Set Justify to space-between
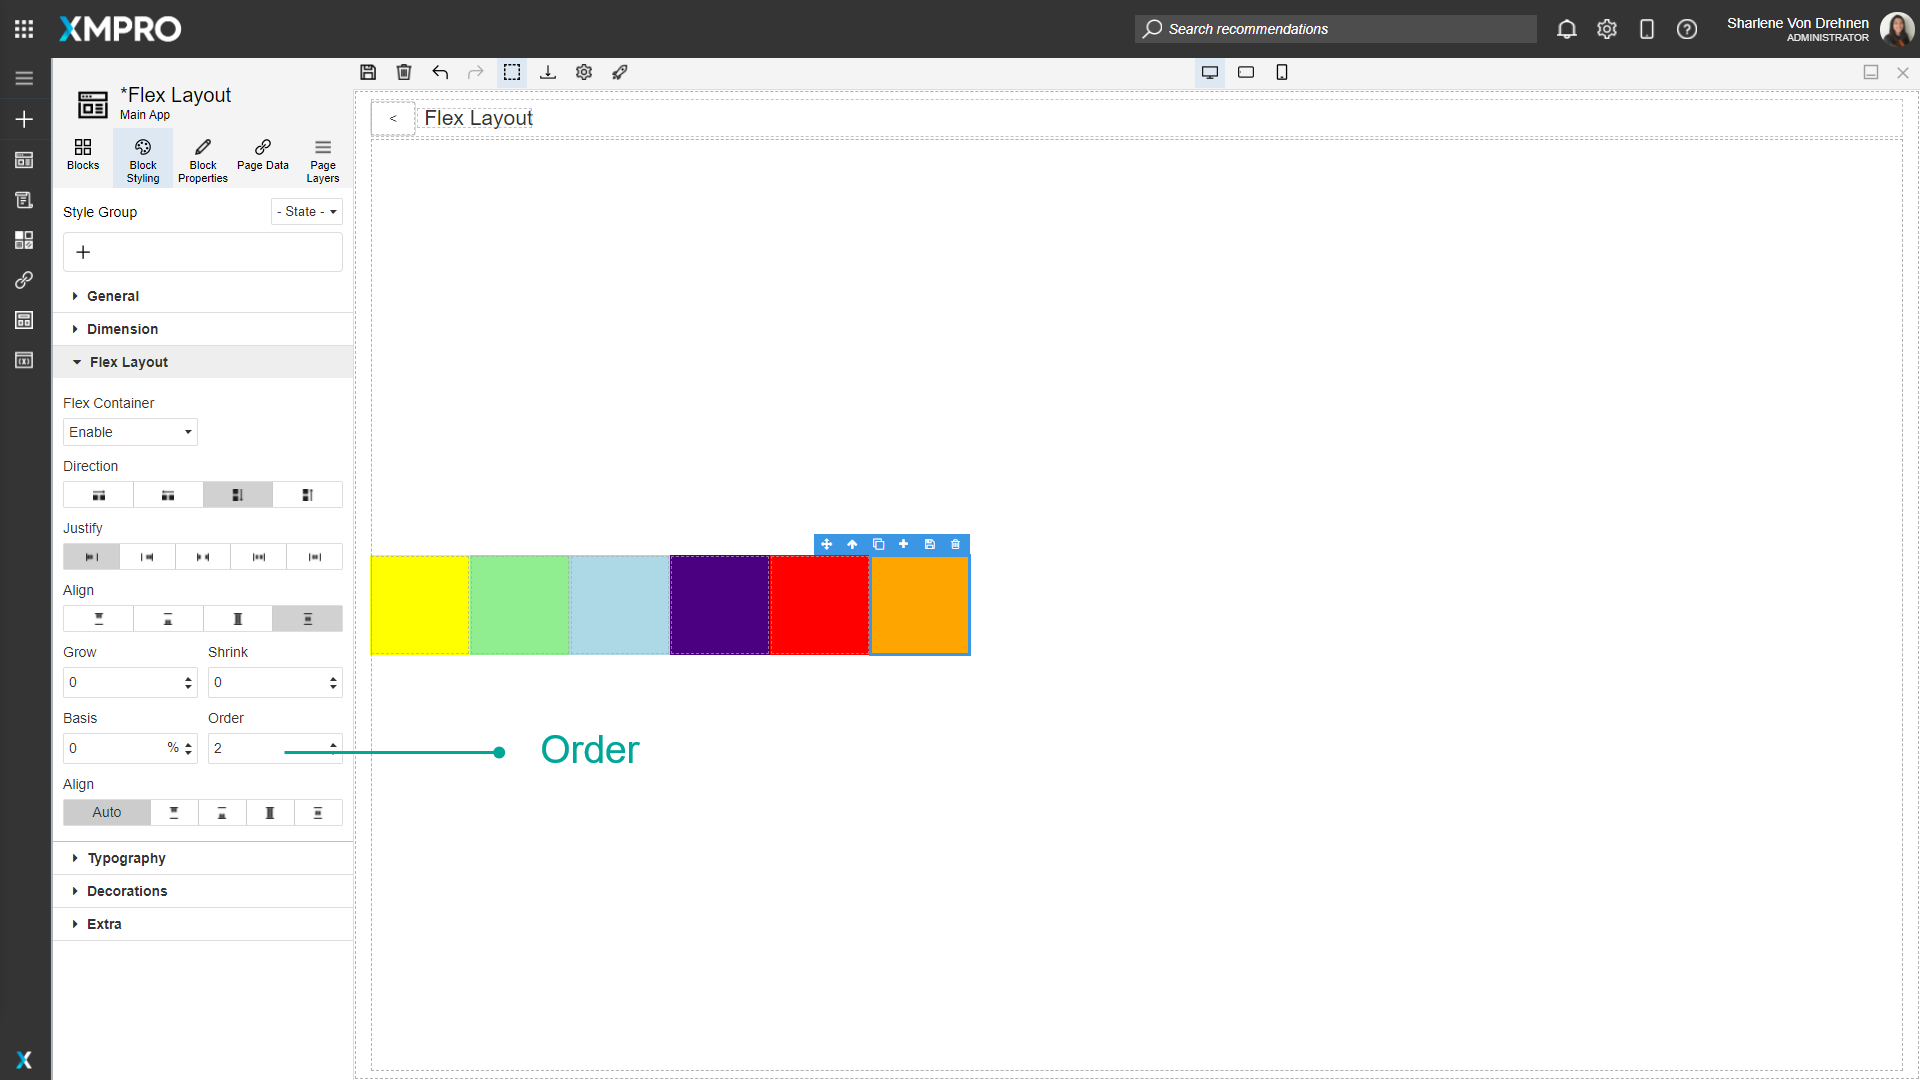The image size is (1920, 1080). coord(203,557)
